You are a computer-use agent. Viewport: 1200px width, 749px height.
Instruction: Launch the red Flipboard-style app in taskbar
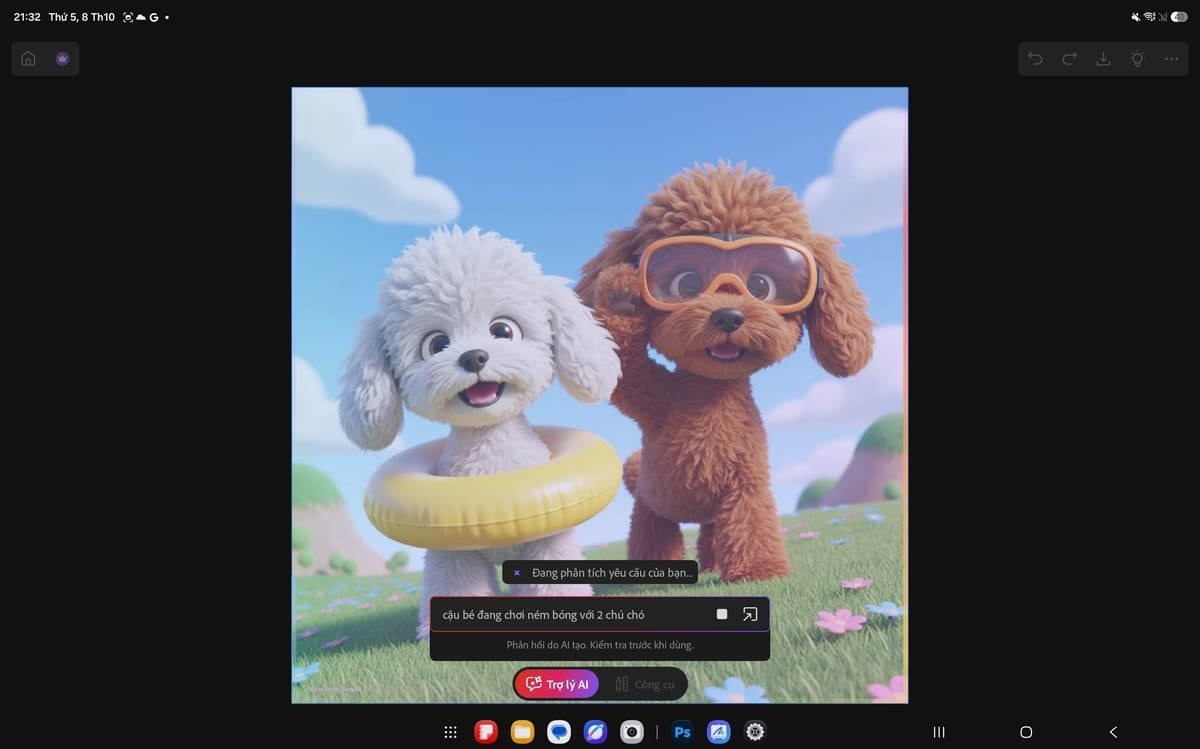tap(486, 732)
